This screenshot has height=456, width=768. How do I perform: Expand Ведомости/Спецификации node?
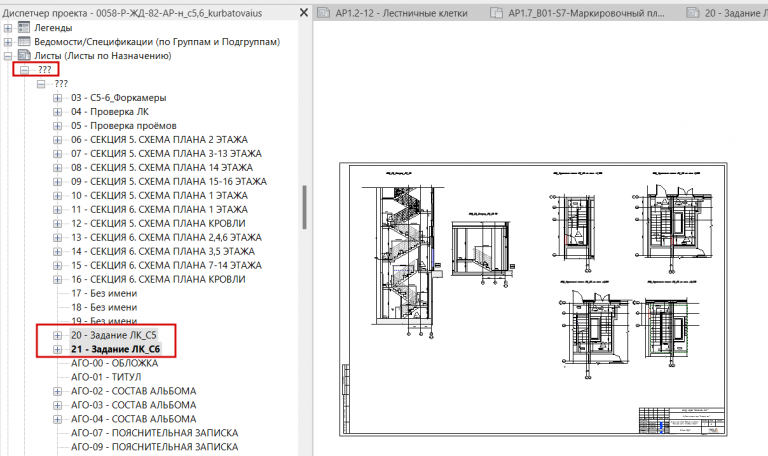click(x=8, y=42)
